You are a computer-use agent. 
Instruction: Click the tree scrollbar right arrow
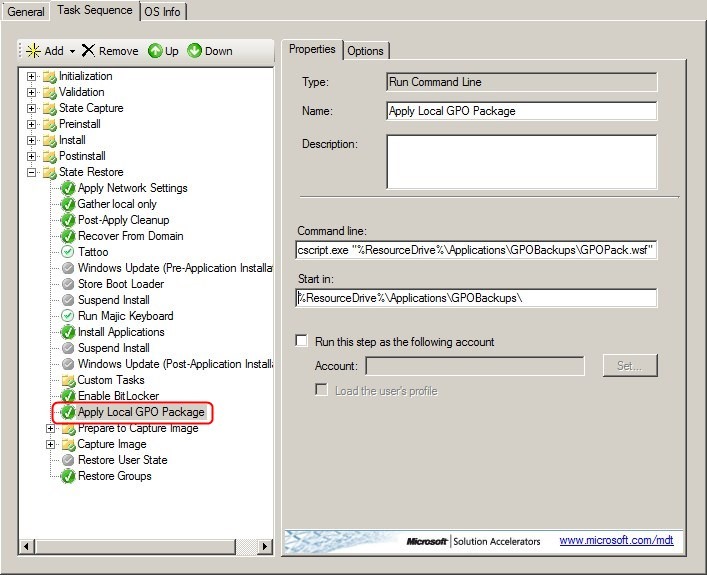[x=265, y=547]
